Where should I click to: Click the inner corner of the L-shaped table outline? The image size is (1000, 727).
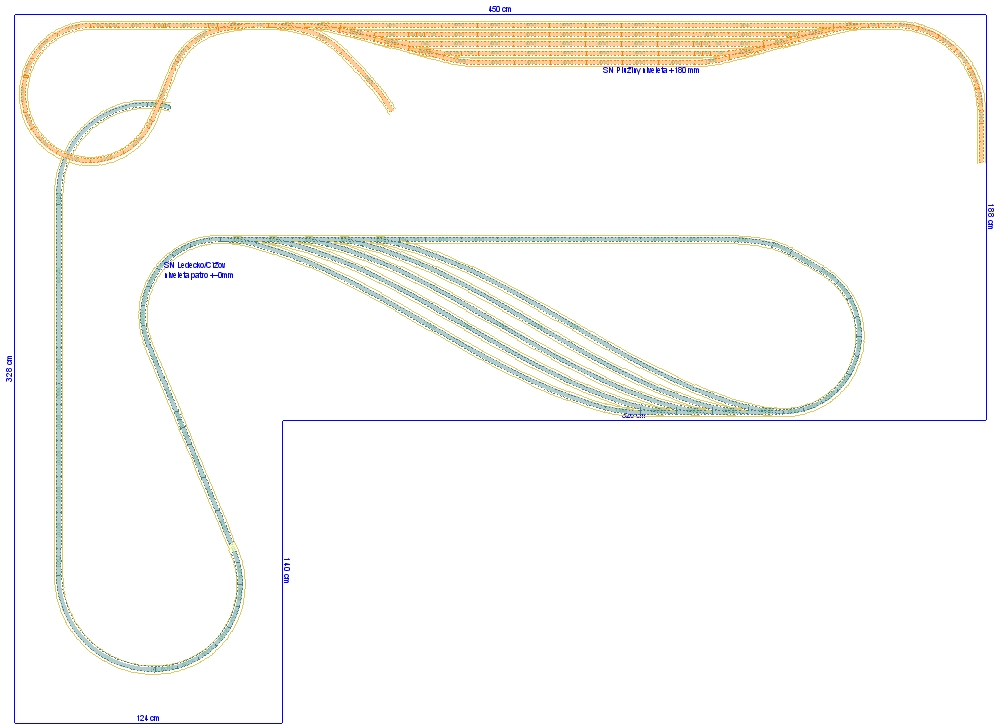click(x=283, y=421)
